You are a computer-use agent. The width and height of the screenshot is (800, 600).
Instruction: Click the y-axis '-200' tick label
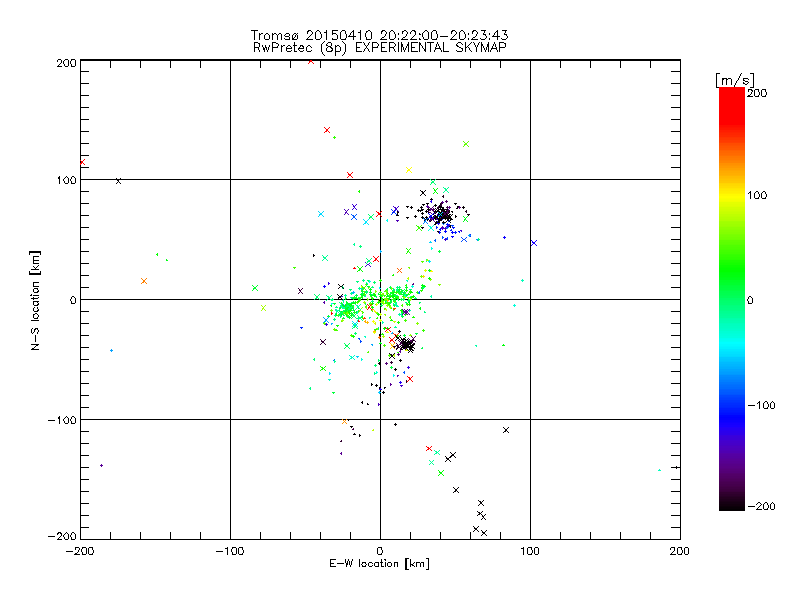(x=62, y=536)
